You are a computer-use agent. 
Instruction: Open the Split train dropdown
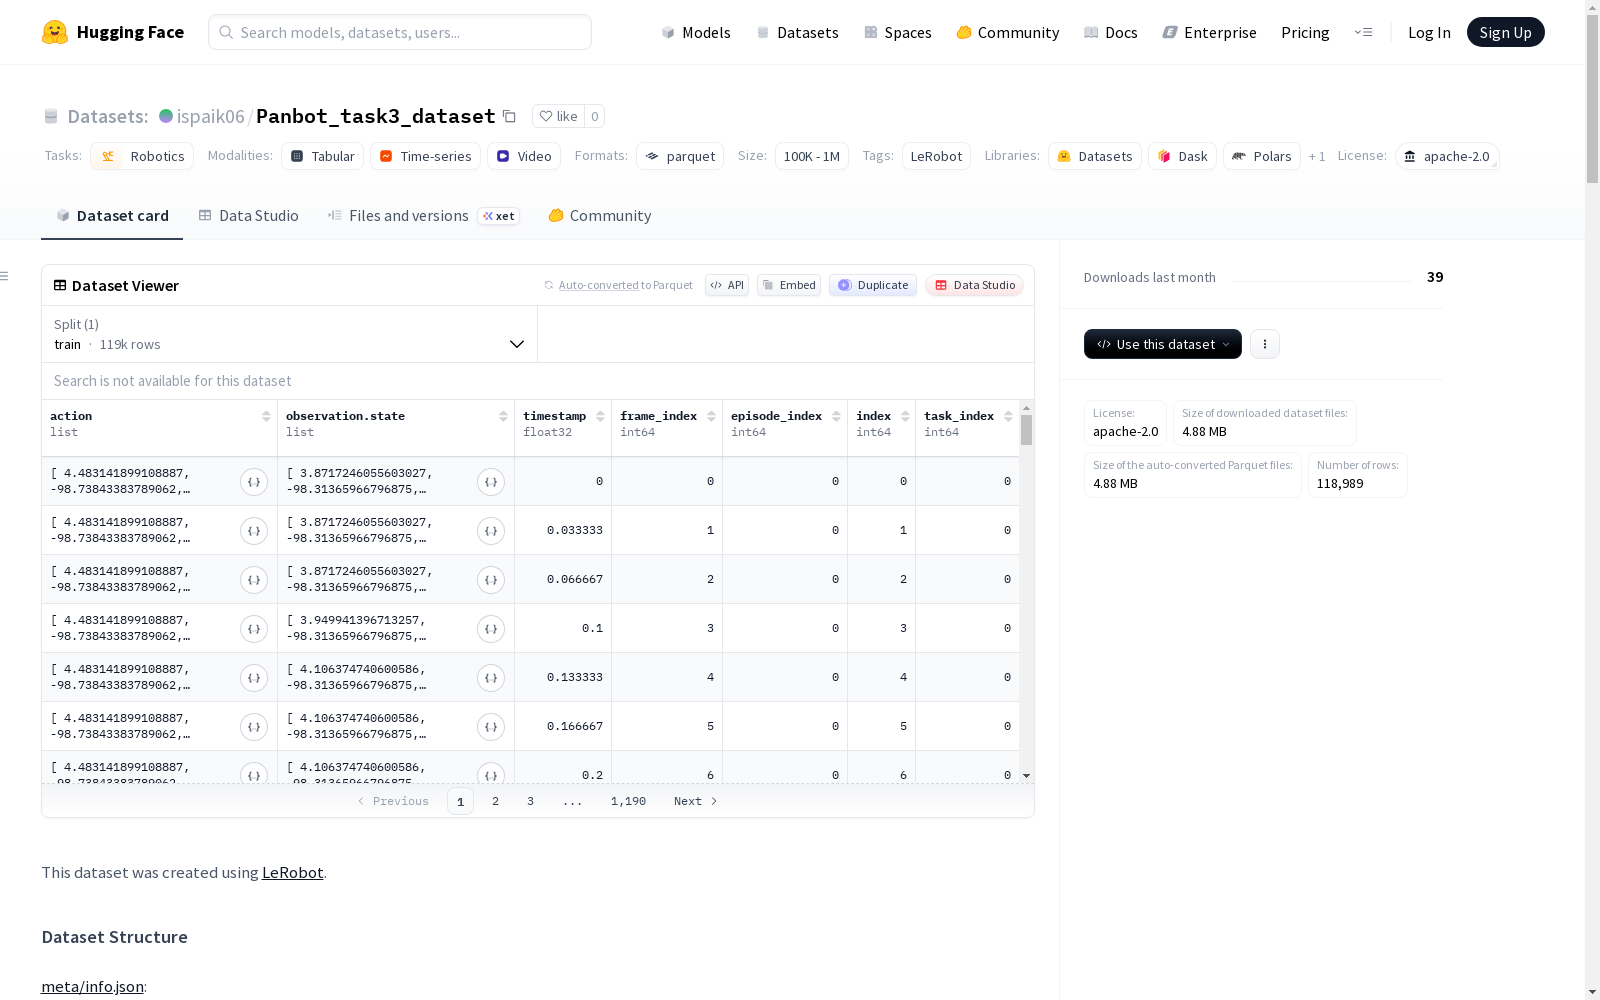(x=289, y=334)
